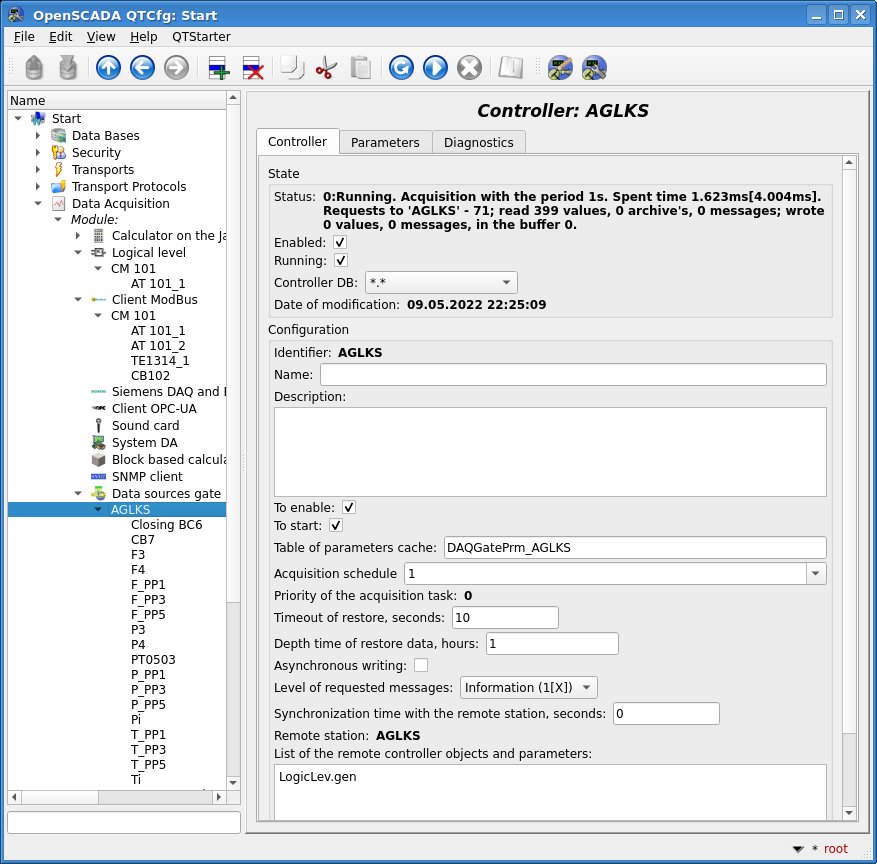This screenshot has width=877, height=864.
Task: Click the Table of parameters cache field
Action: [x=635, y=547]
